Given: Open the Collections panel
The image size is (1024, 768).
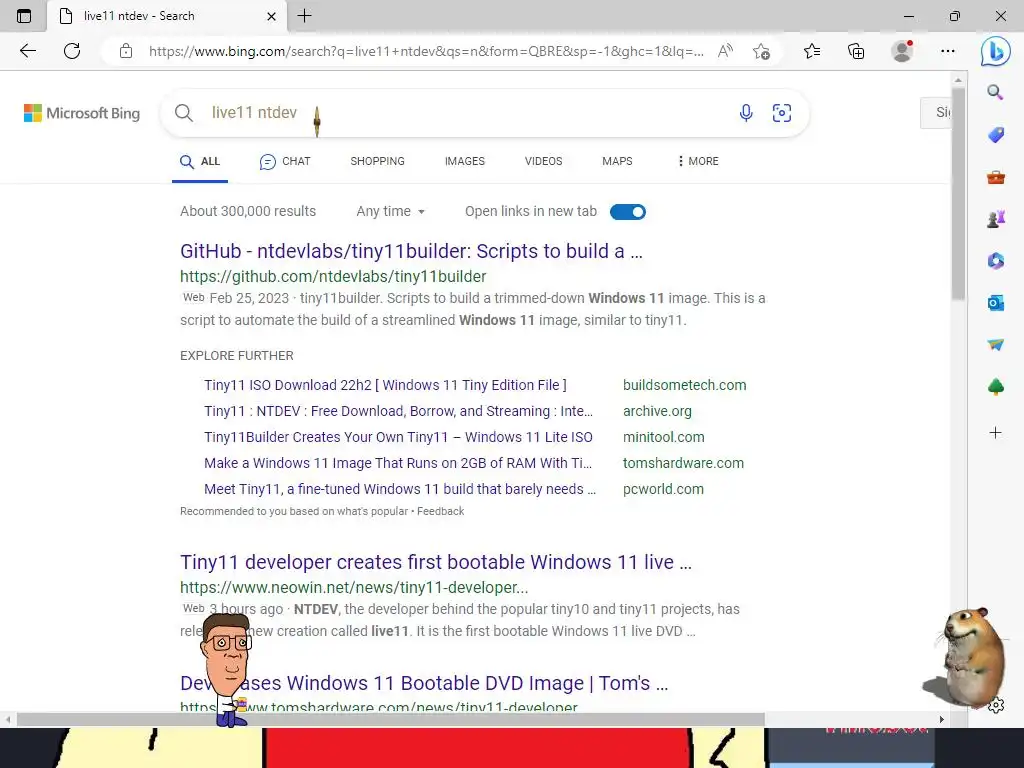Looking at the screenshot, I should point(856,51).
